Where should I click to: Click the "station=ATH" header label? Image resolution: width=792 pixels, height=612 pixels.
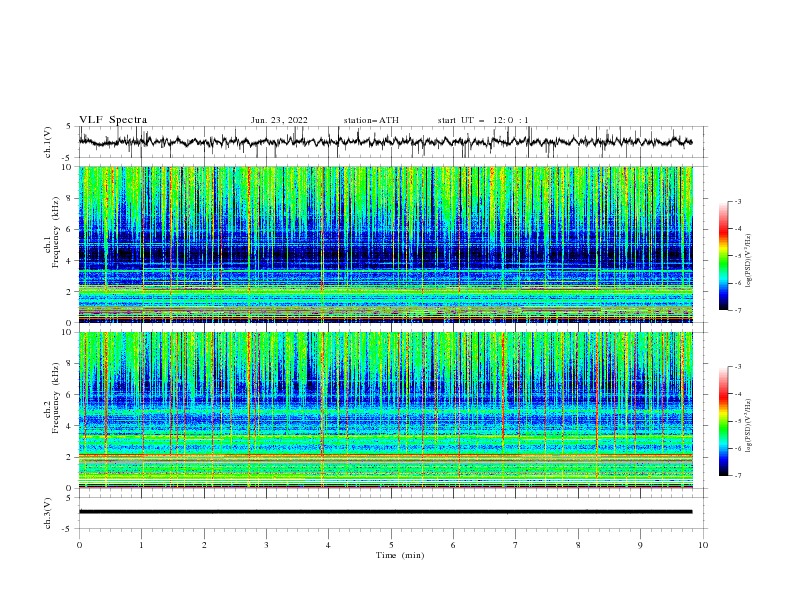point(371,120)
